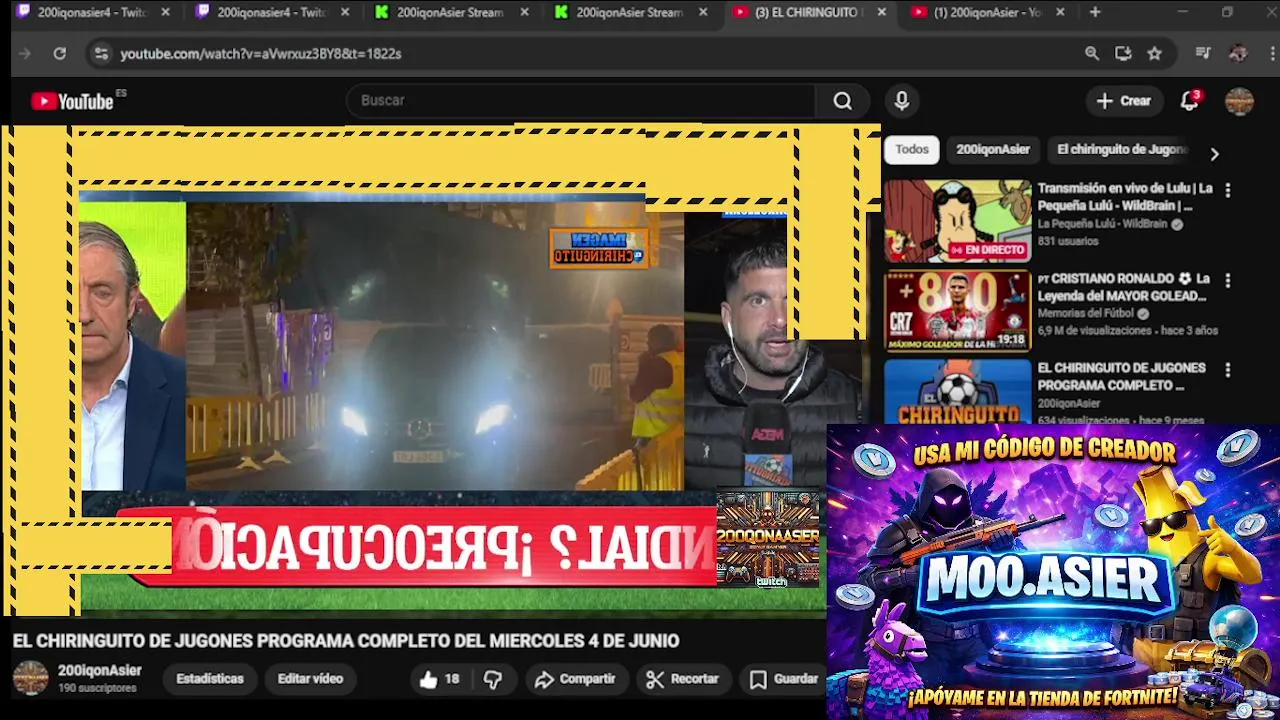1280x720 pixels.
Task: Select the El chiringuito de Jugones filter chip
Action: click(x=1120, y=149)
